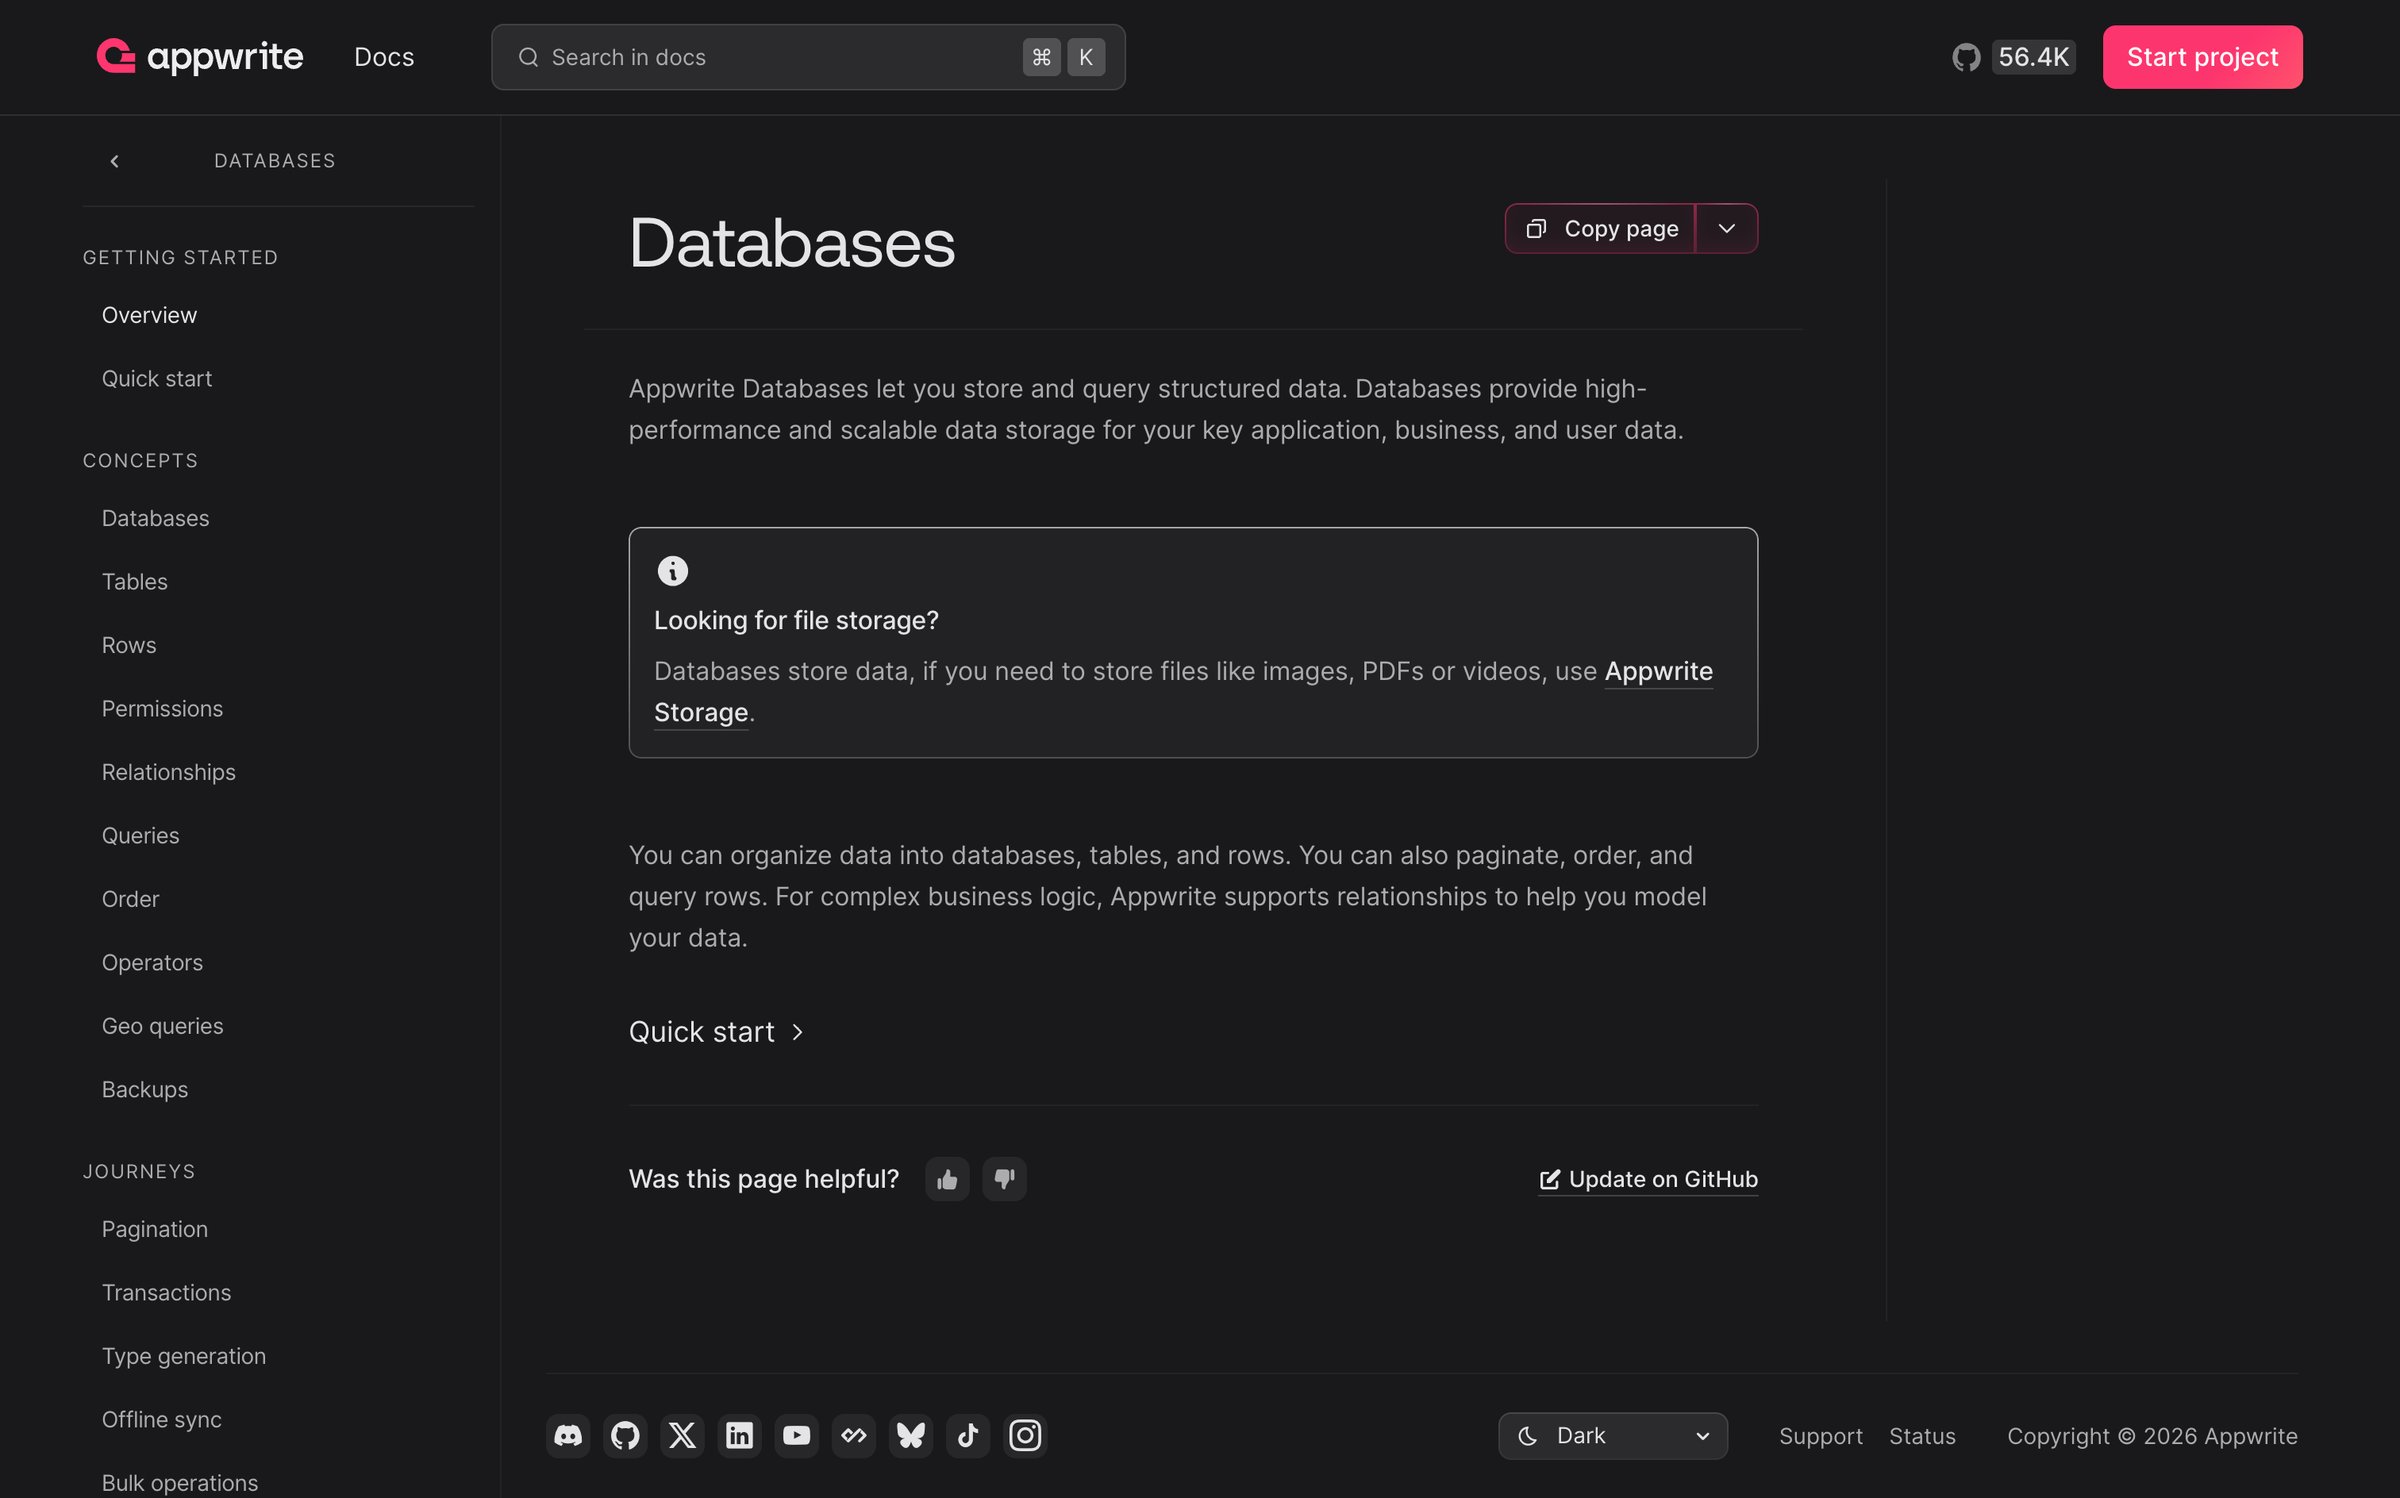This screenshot has height=1498, width=2400.
Task: Click the "Was this page helpful?" text
Action: pos(764,1179)
